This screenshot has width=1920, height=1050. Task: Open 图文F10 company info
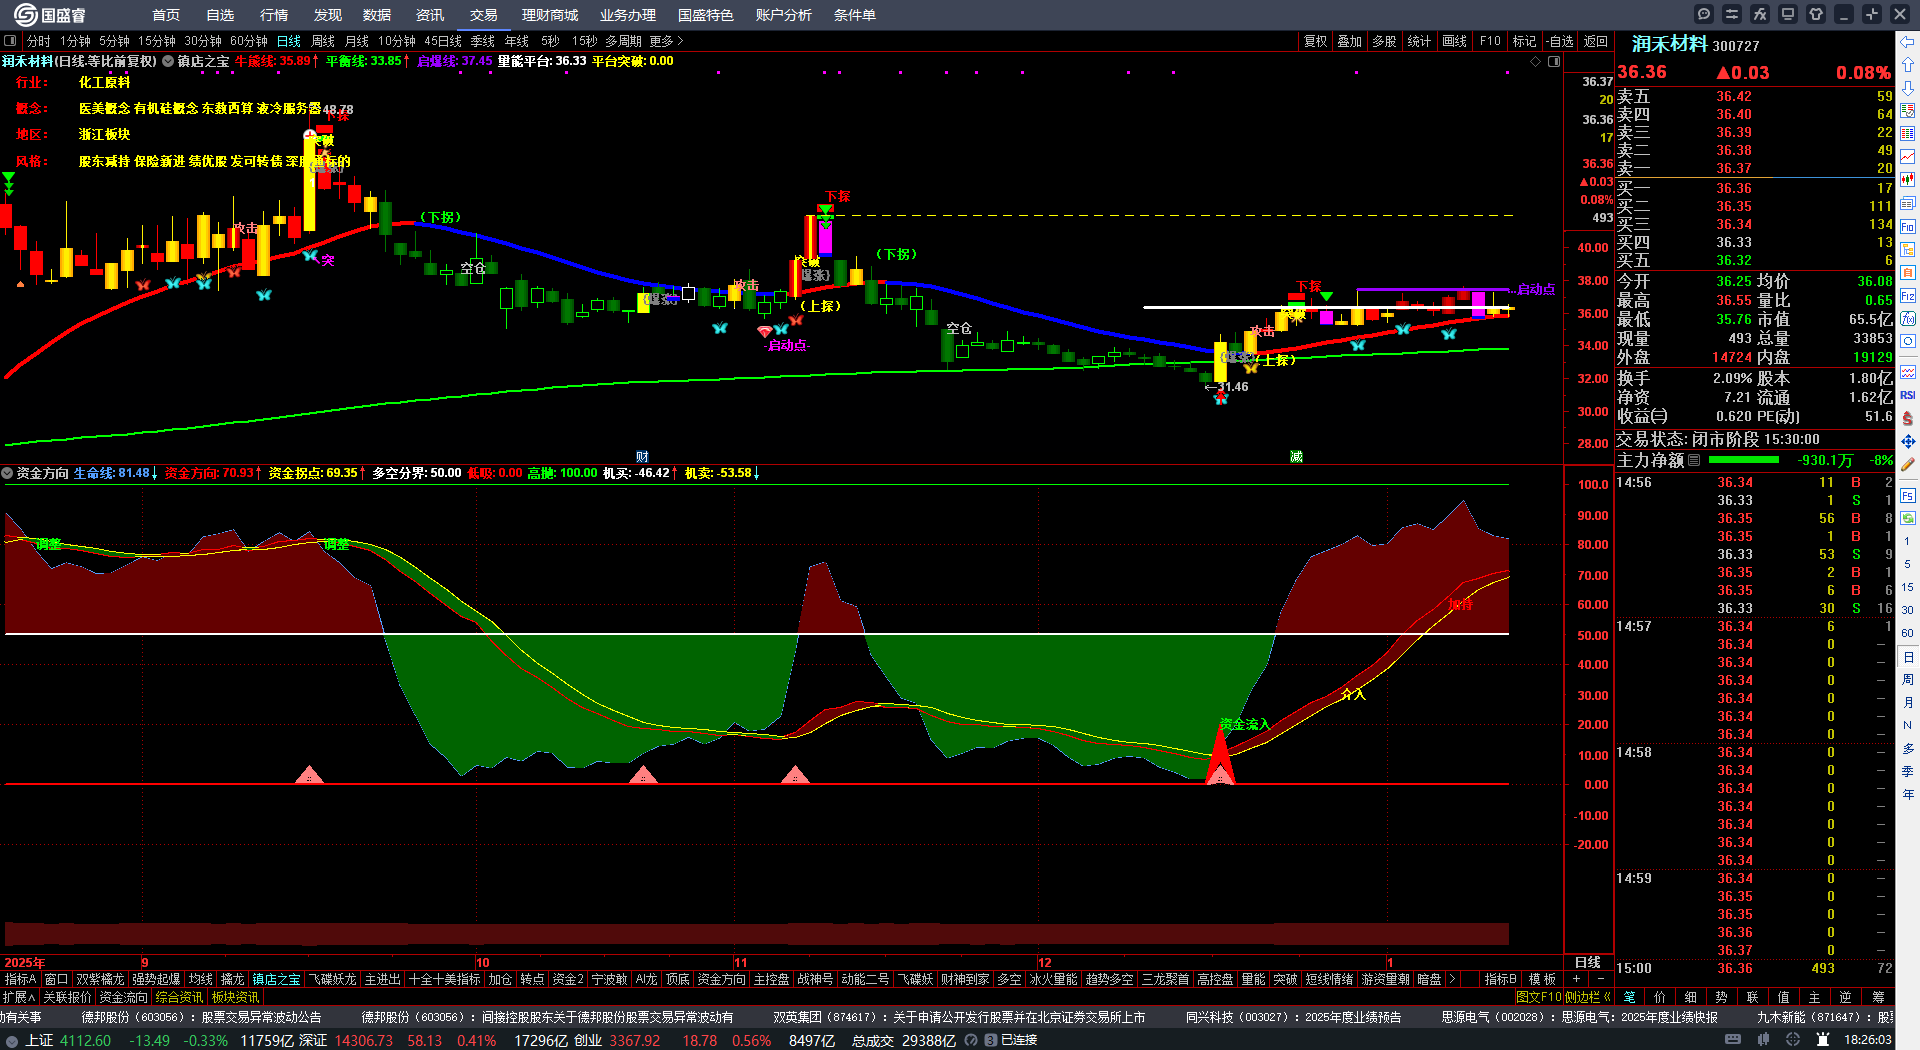pos(1538,997)
